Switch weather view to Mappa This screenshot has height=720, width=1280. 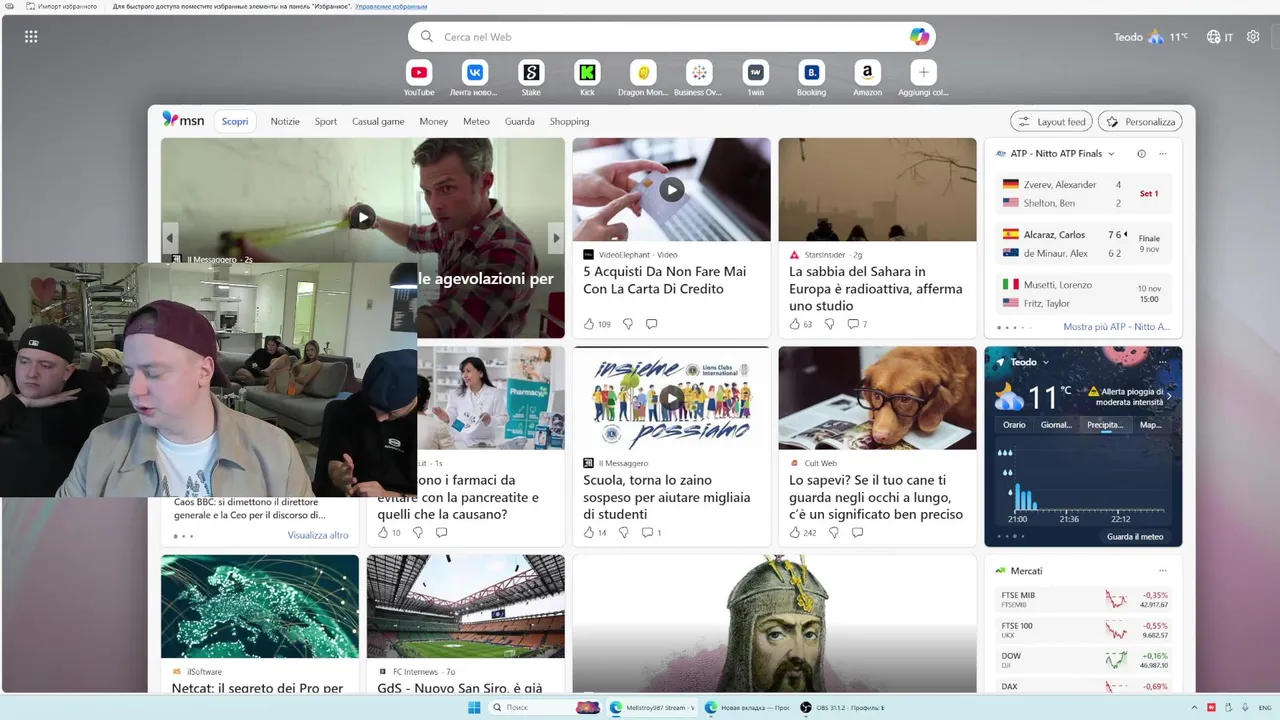[1151, 425]
